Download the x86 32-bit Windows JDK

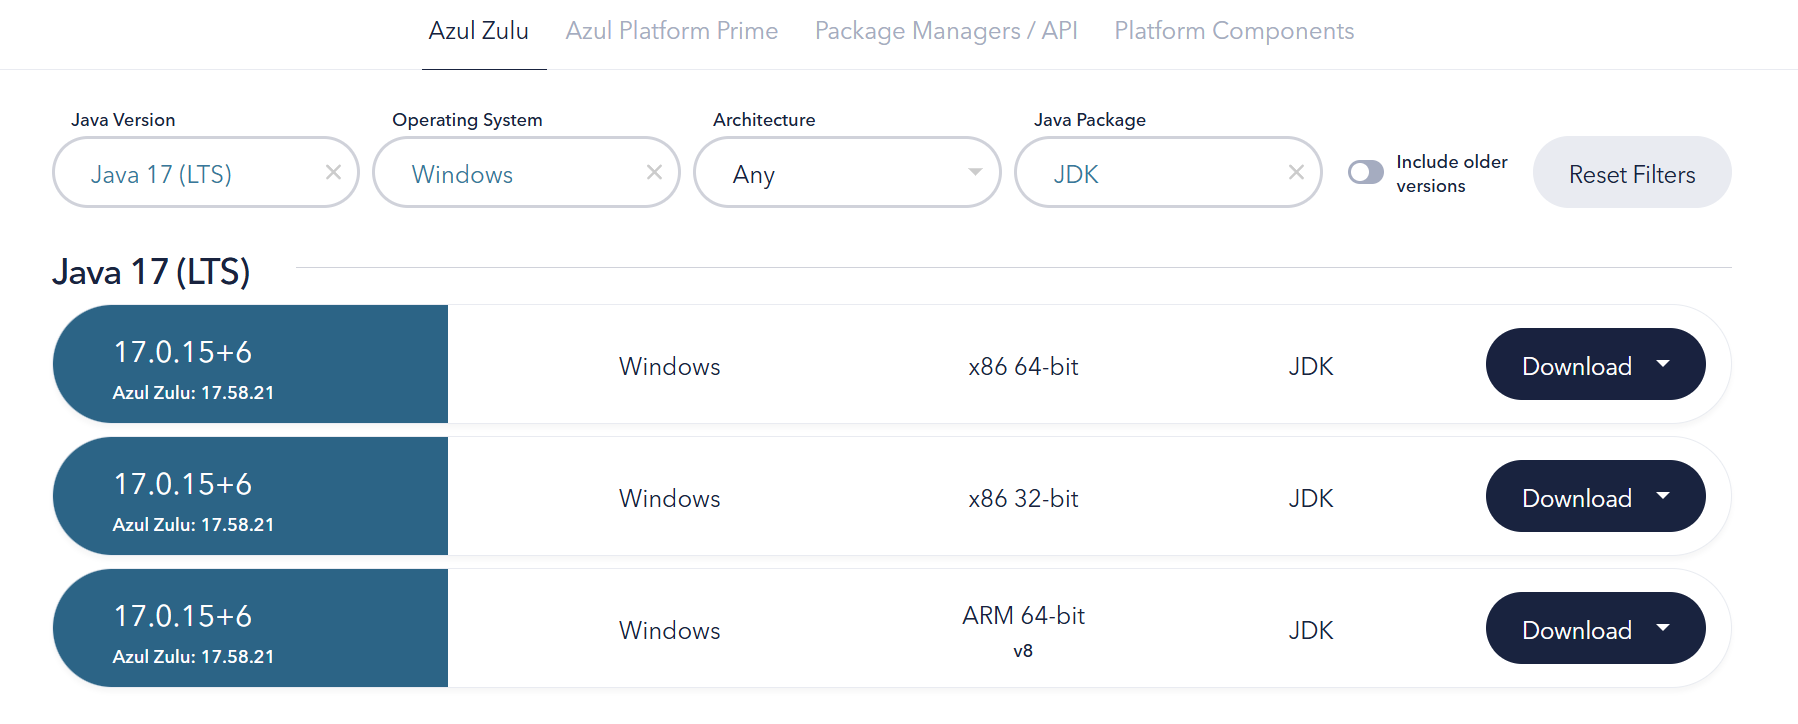[x=1576, y=498]
